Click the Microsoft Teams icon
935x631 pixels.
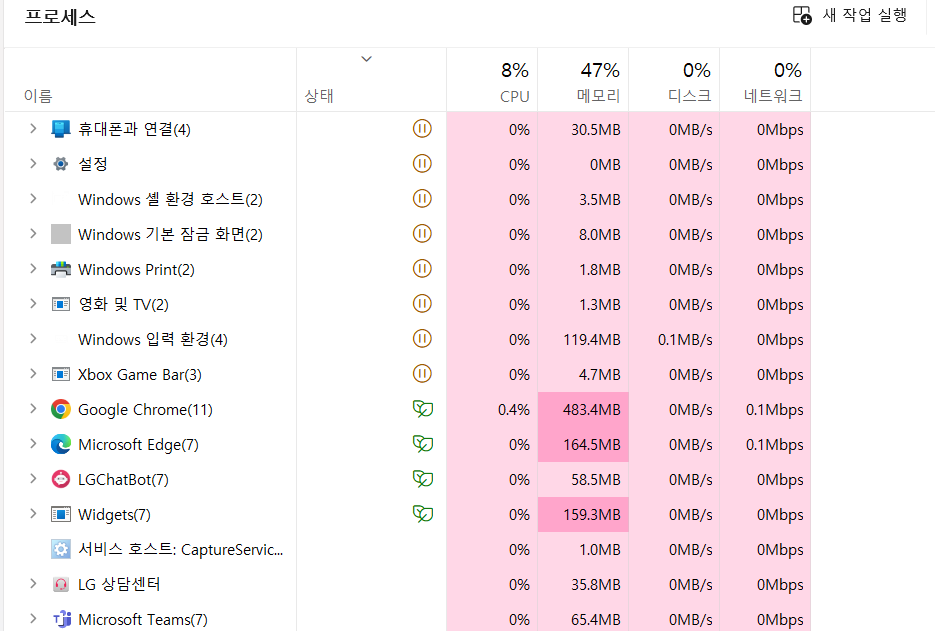(x=62, y=619)
